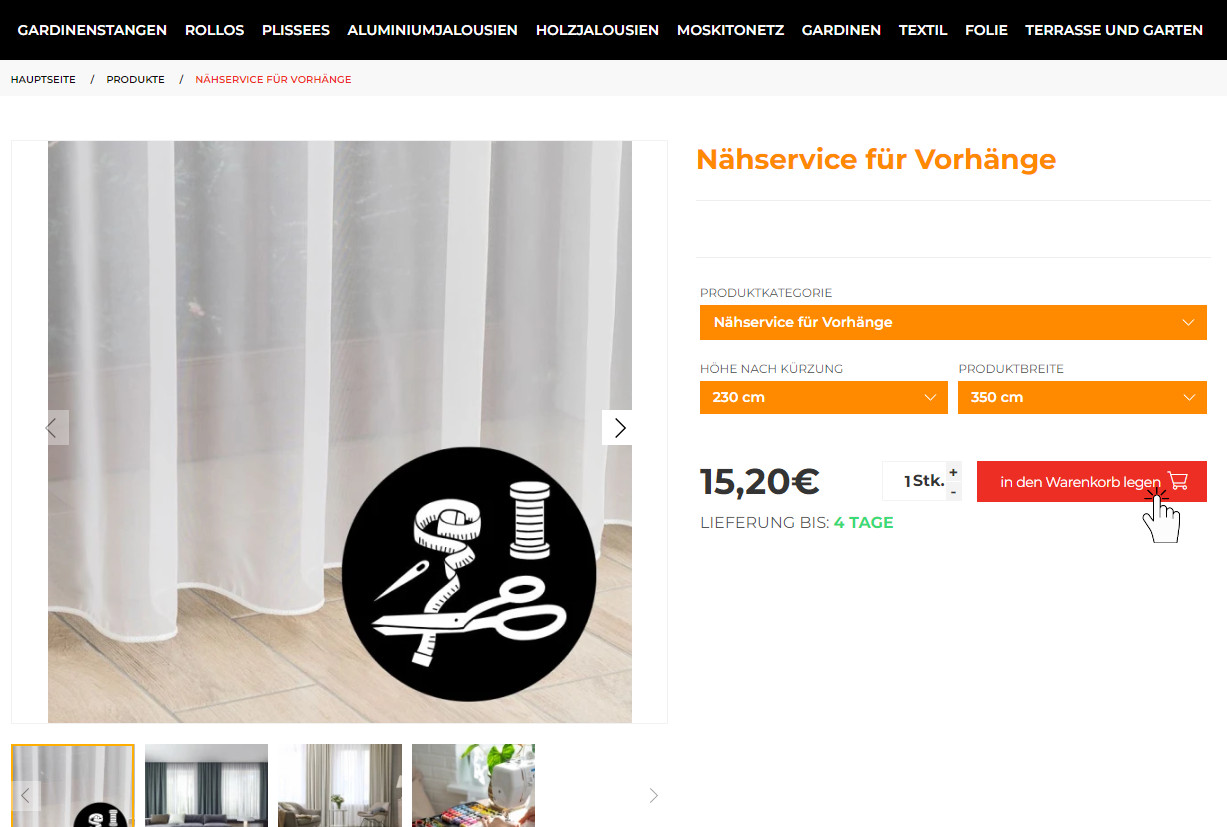Show next product image with right arrow

[x=619, y=428]
